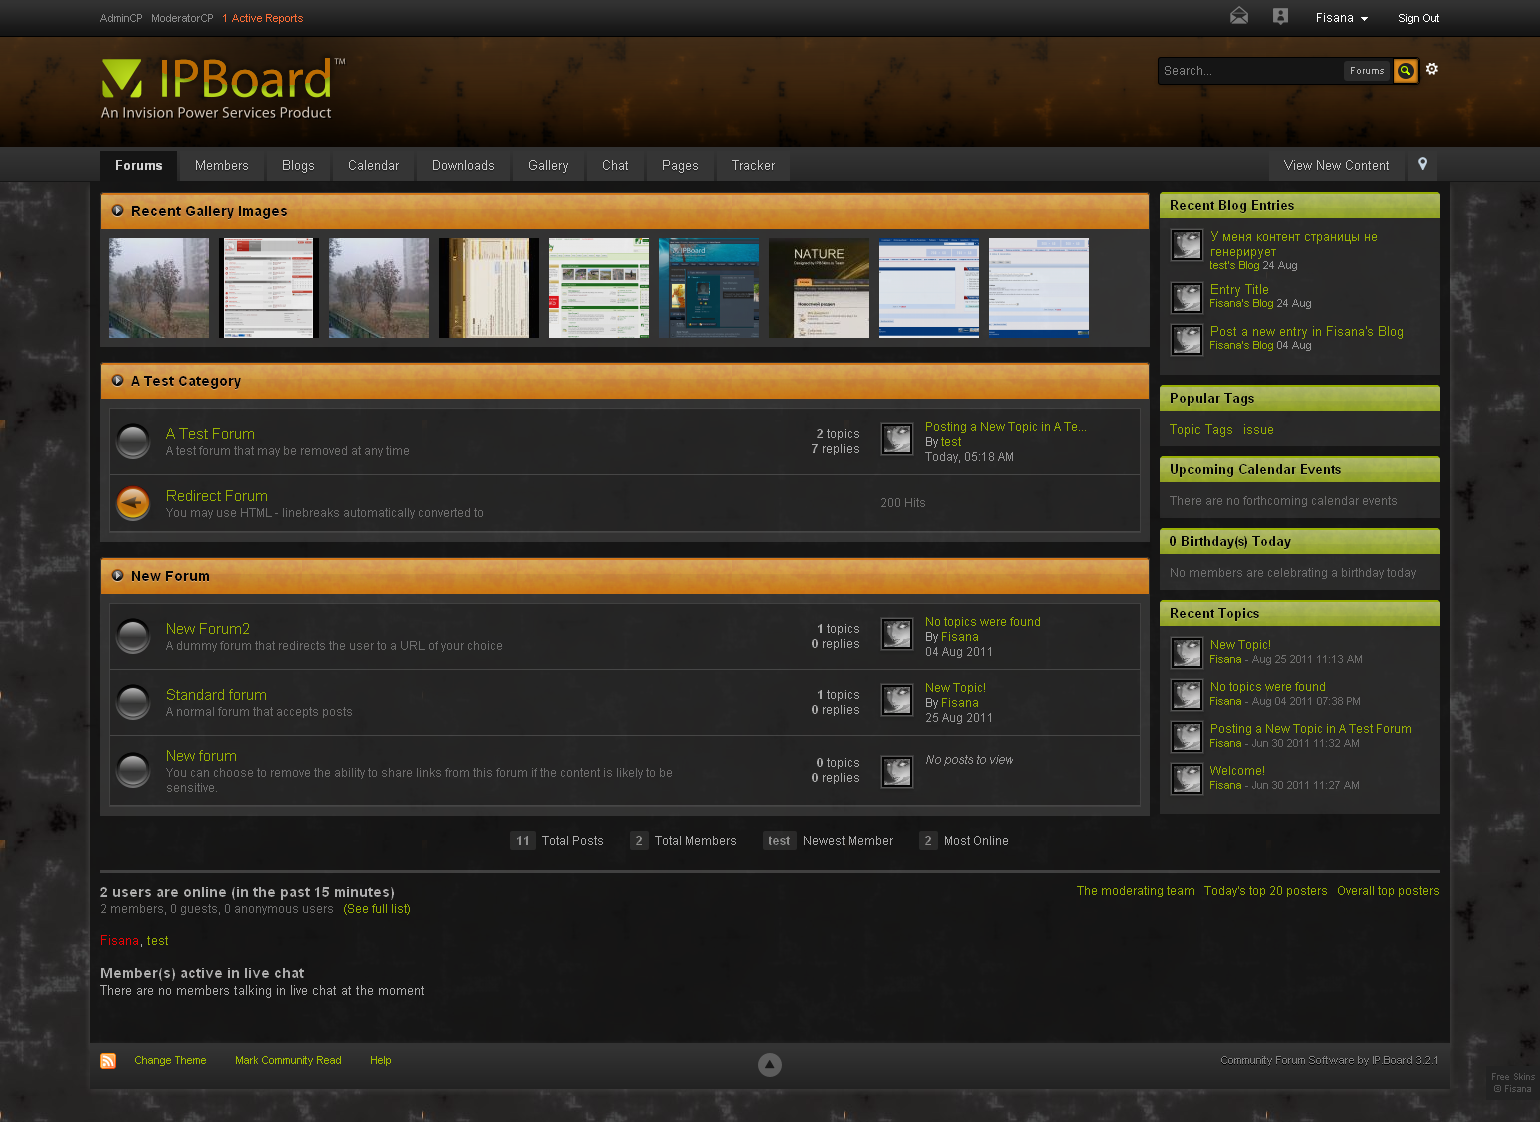
Task: Mark A Test Forum as read
Action: pos(133,441)
